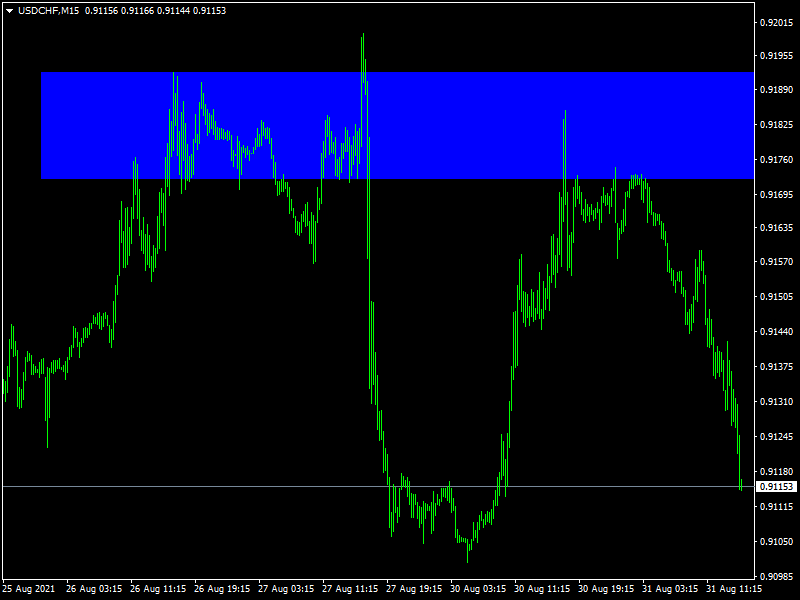Click the 27 Aug 03:15 time label
Image resolution: width=800 pixels, height=600 pixels.
pyautogui.click(x=286, y=589)
